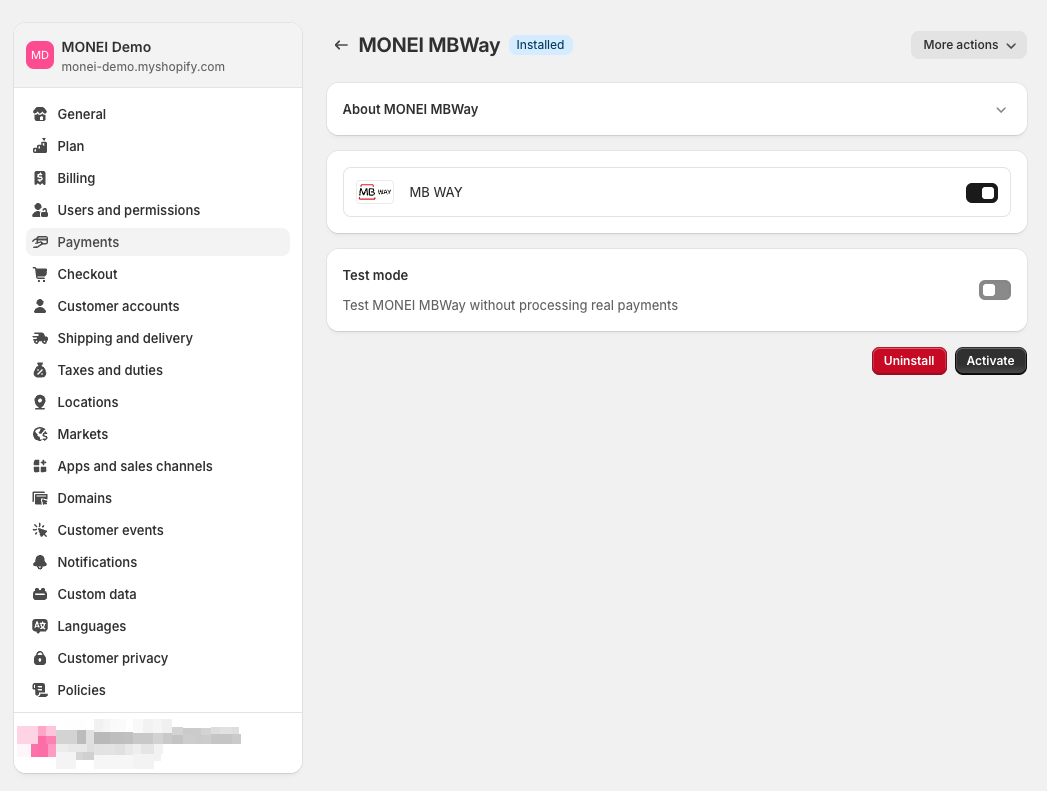Open Customer events label

click(x=110, y=531)
